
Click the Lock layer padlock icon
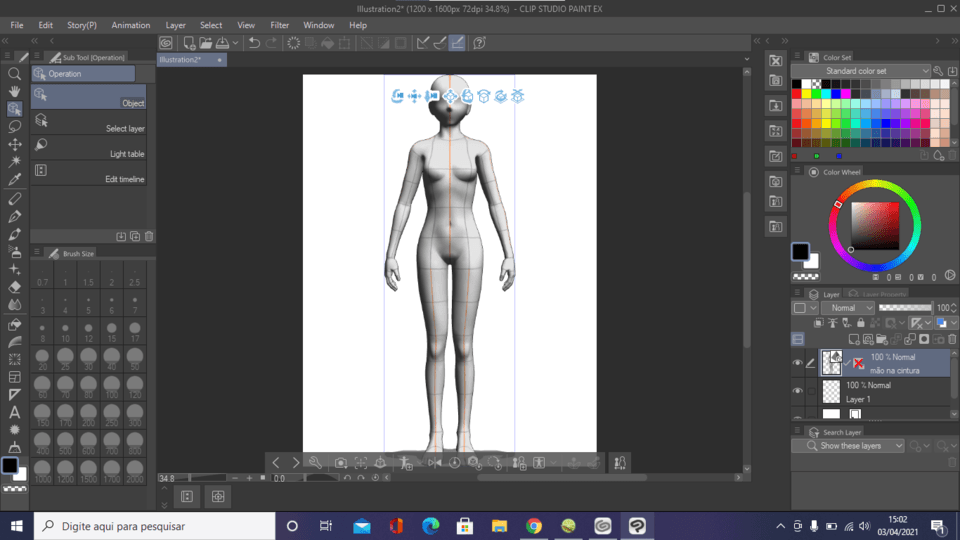click(x=861, y=323)
